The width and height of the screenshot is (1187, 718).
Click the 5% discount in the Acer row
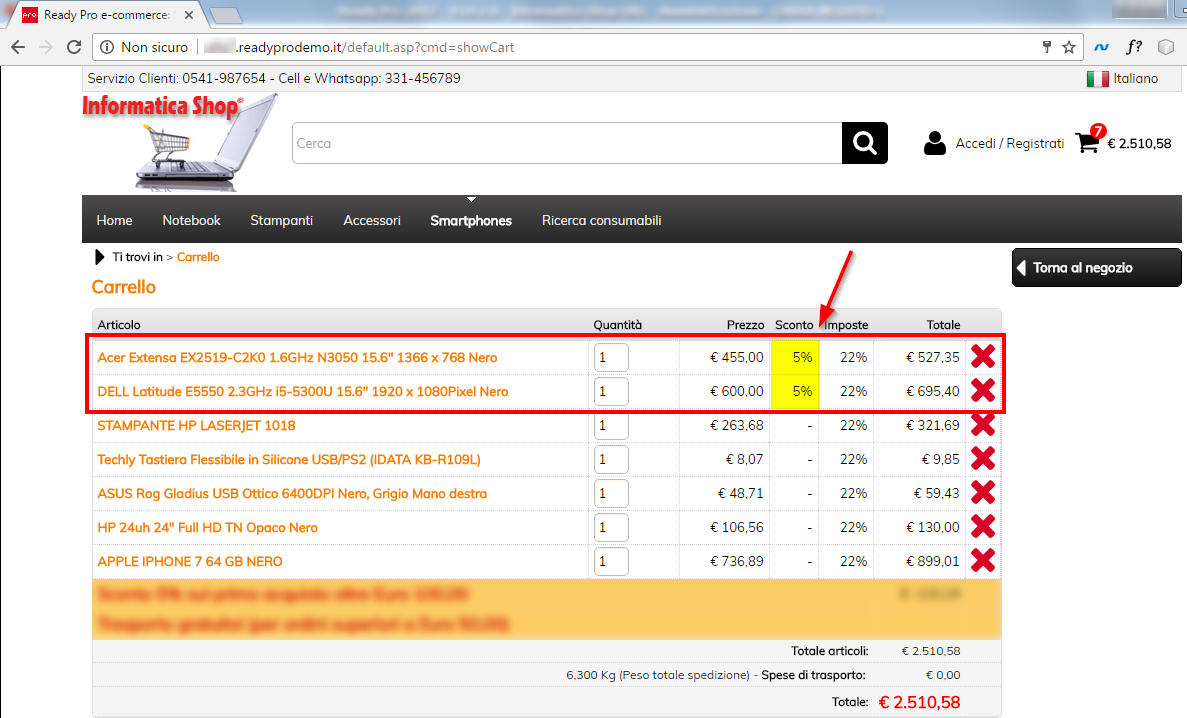pos(802,357)
